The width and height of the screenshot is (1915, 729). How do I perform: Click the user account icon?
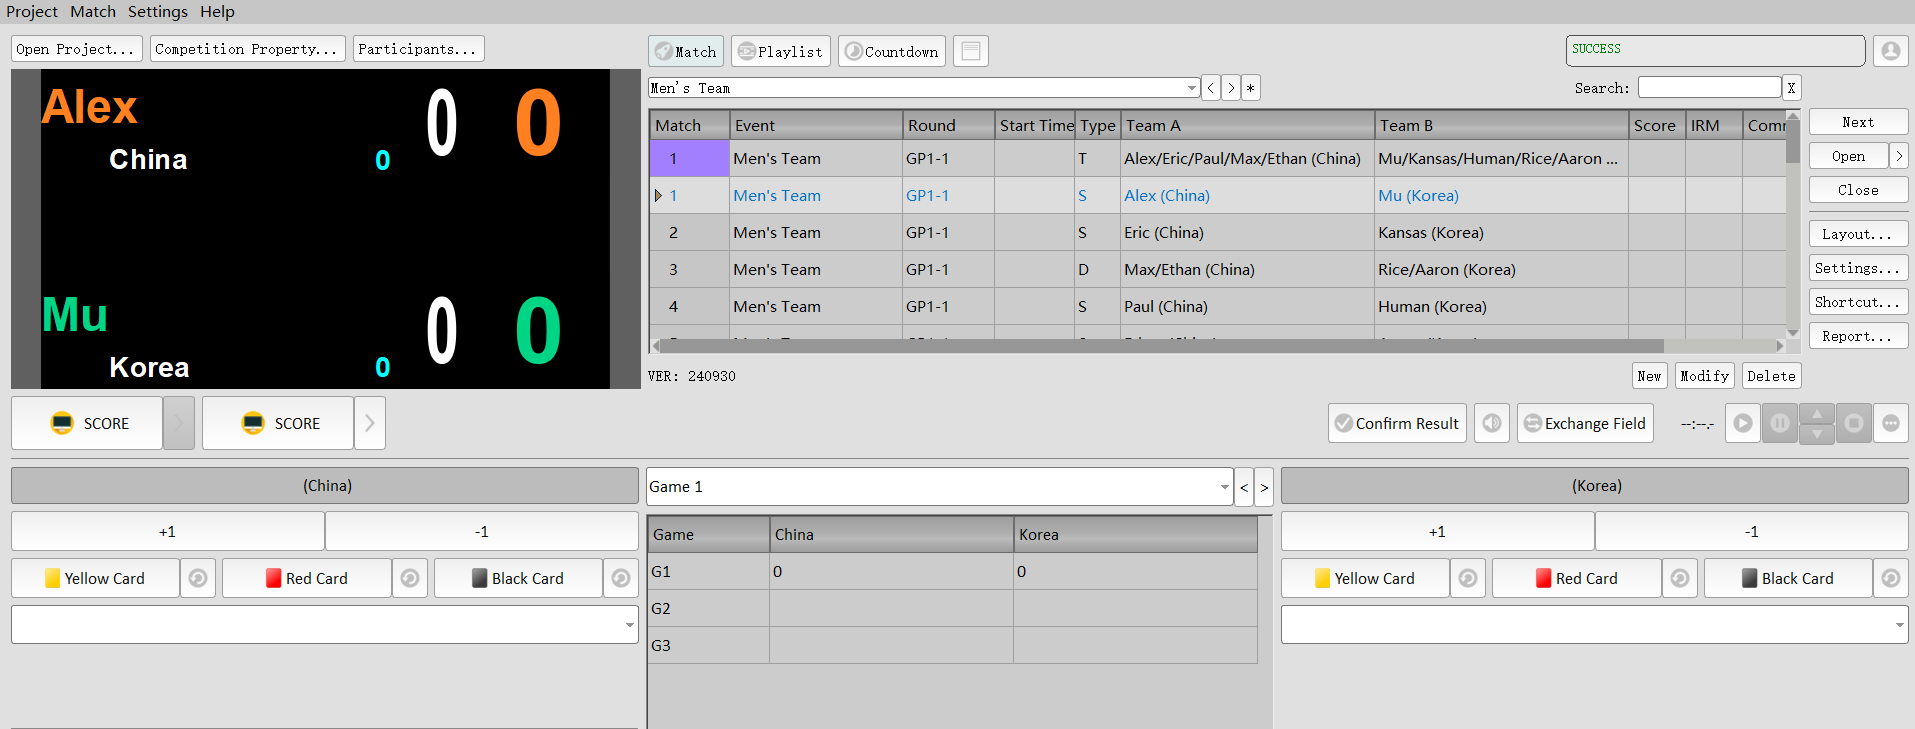click(1890, 51)
